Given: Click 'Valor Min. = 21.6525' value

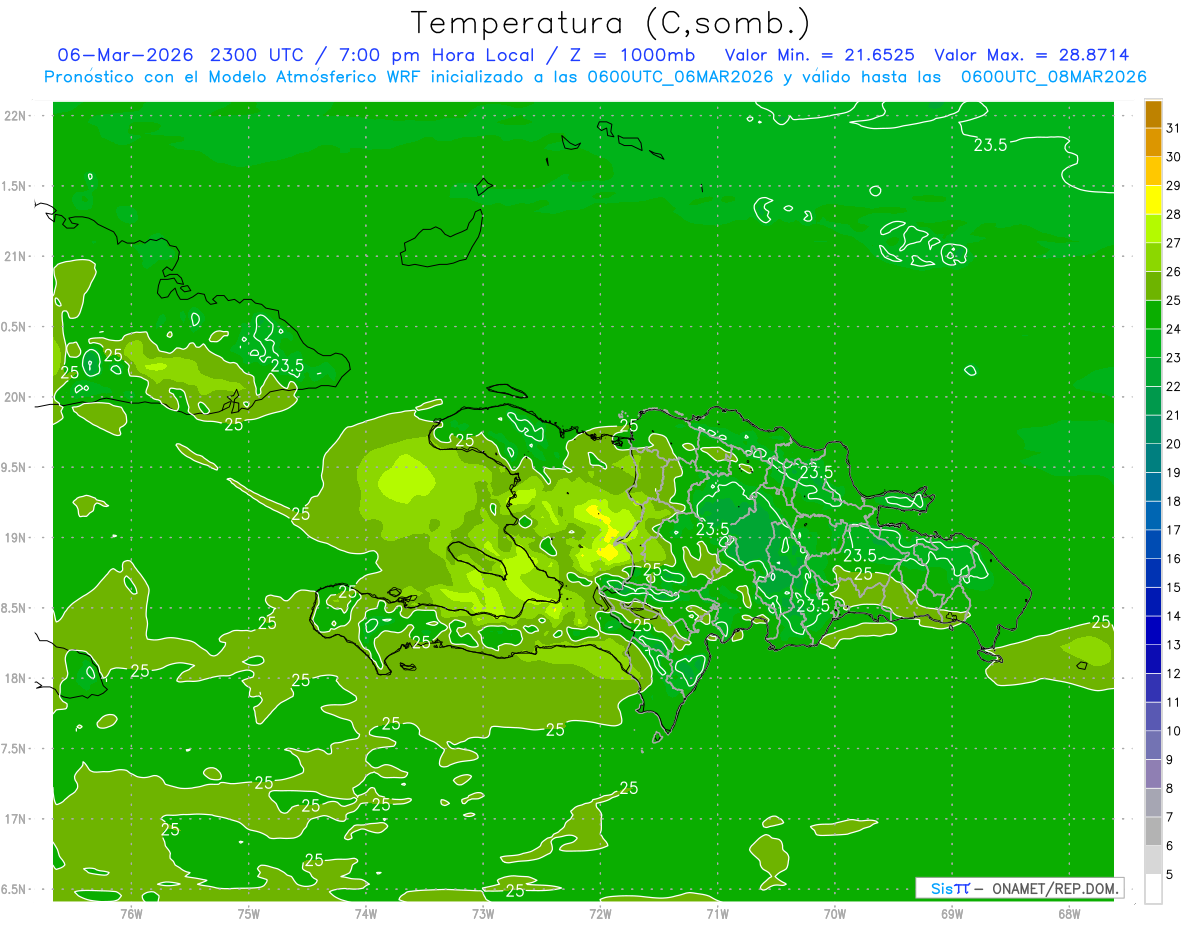Looking at the screenshot, I should point(819,55).
